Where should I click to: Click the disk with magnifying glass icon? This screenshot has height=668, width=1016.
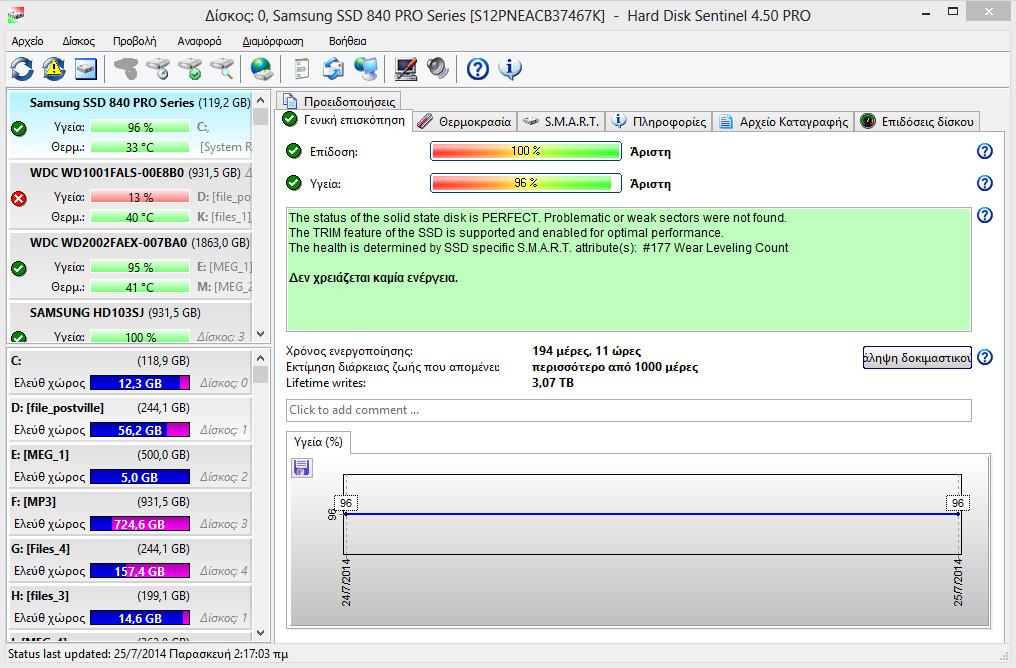pos(222,69)
